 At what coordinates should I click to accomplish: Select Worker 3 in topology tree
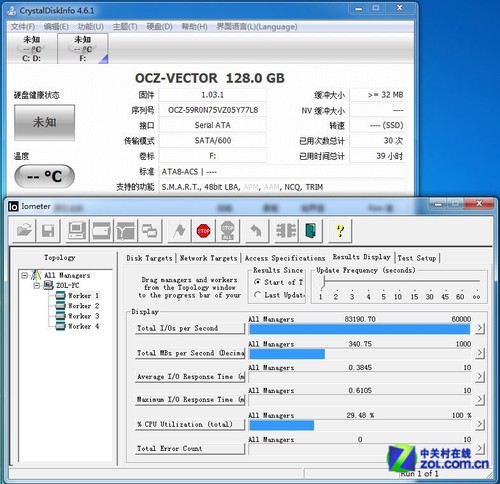click(x=77, y=316)
